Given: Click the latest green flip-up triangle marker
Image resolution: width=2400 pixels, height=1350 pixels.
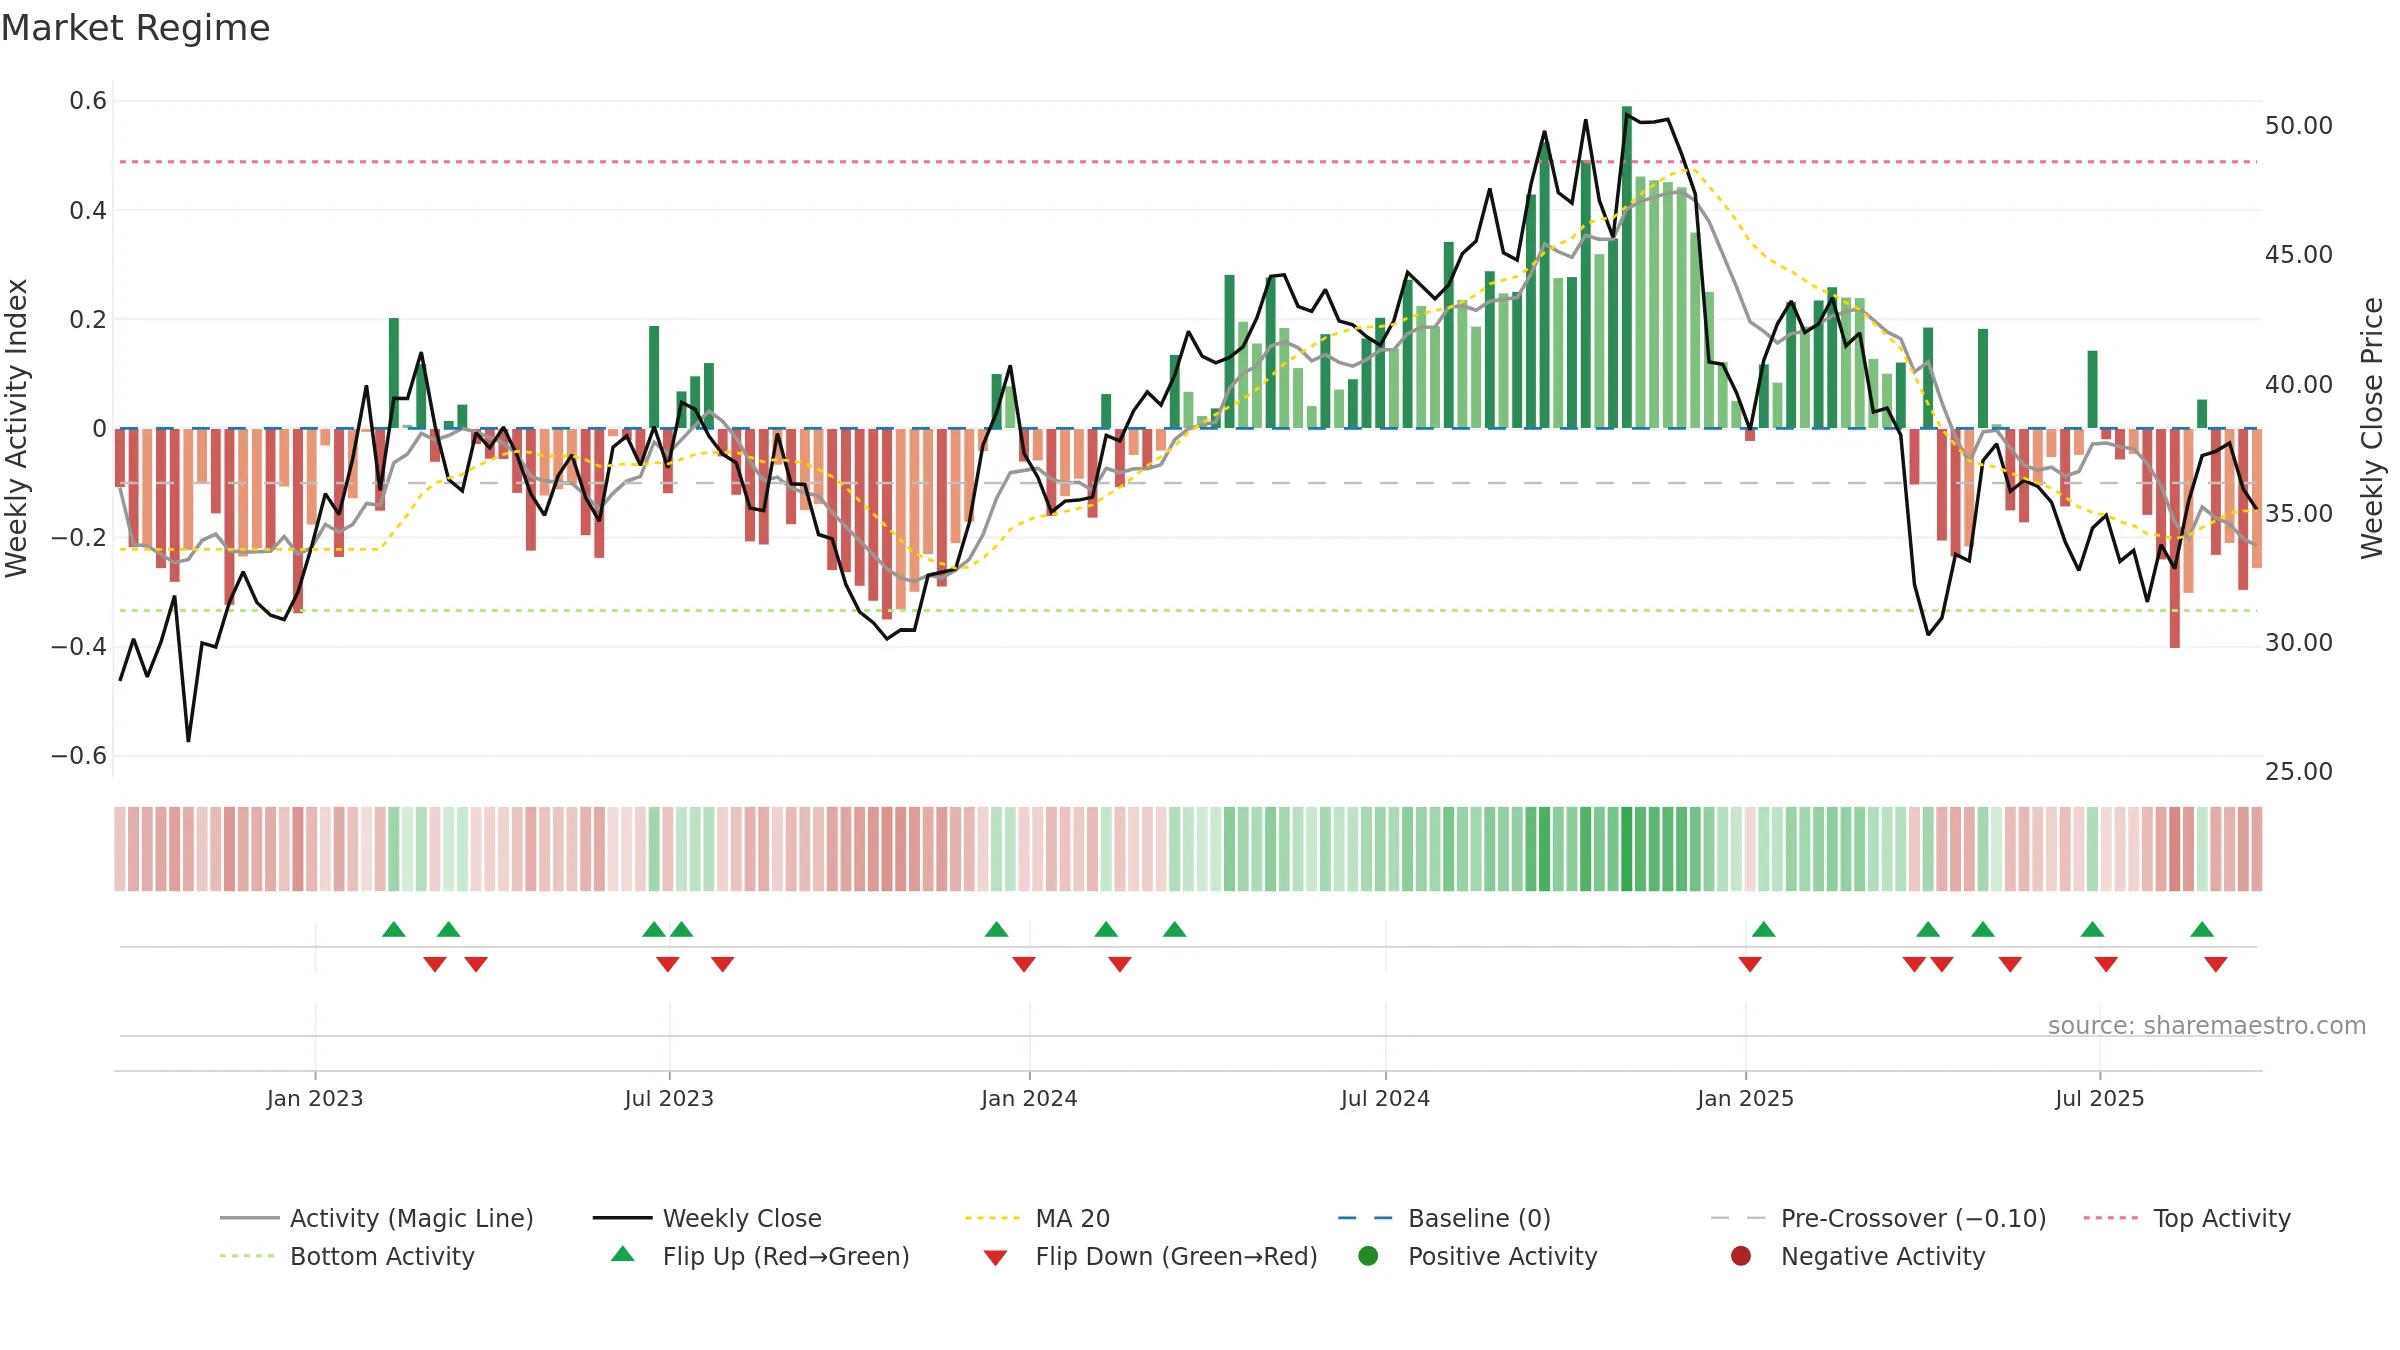Looking at the screenshot, I should 2202,930.
